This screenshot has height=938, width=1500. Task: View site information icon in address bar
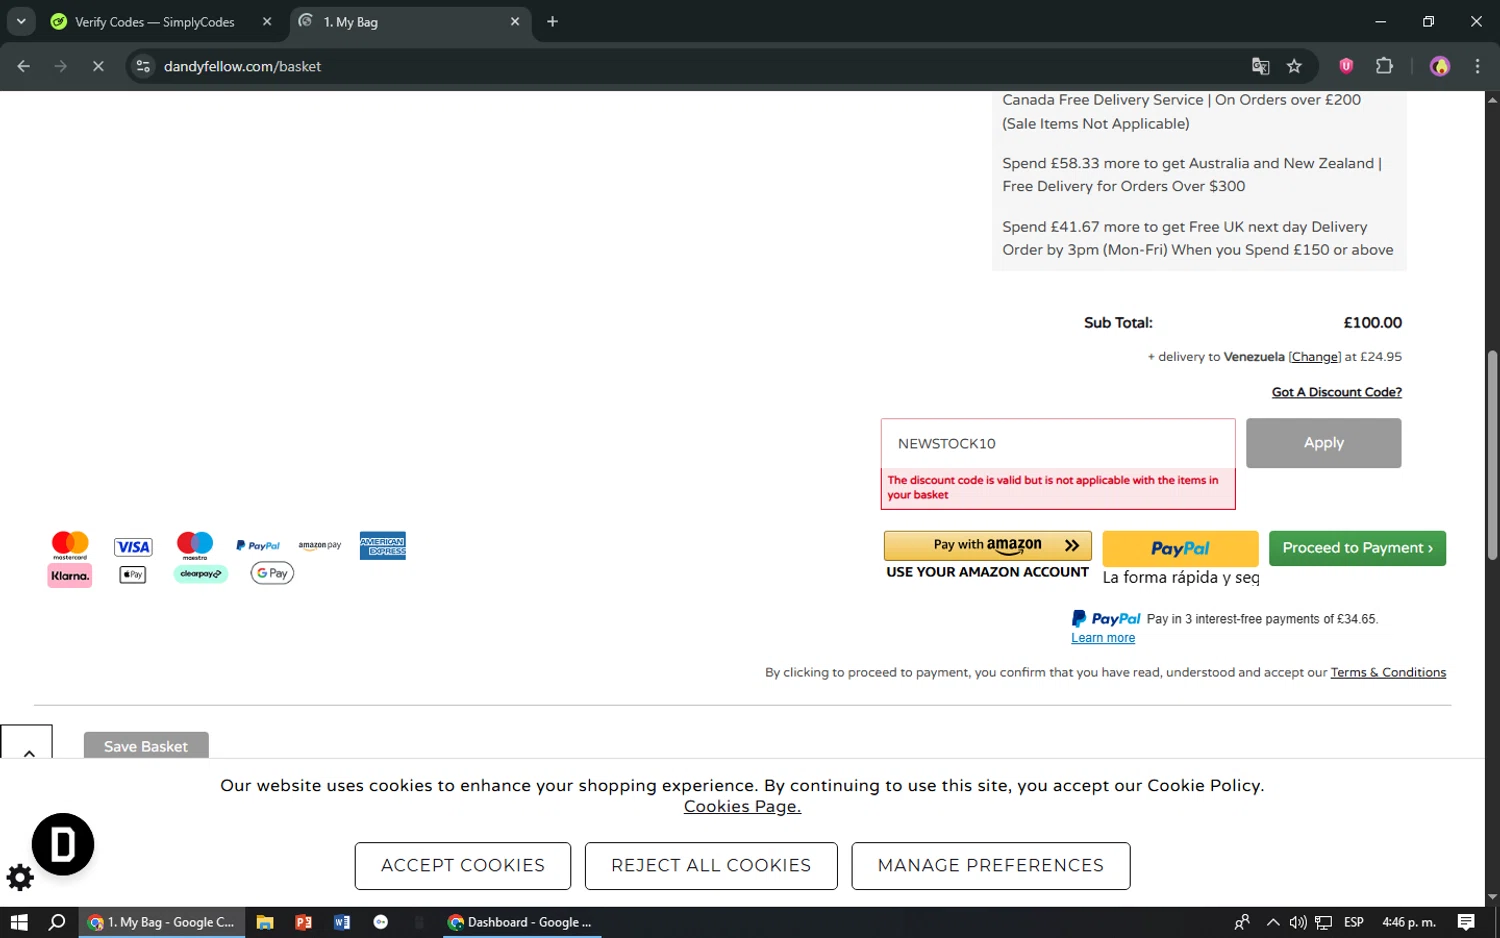[x=143, y=66]
